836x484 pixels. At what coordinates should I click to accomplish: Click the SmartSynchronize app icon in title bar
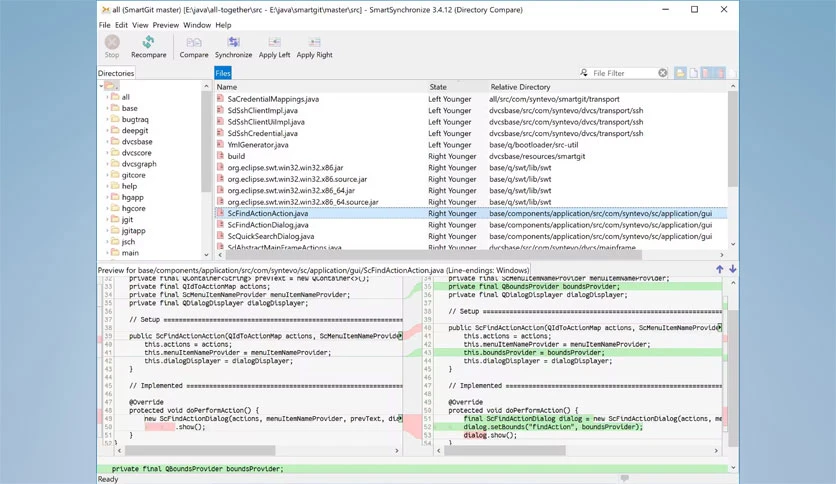pyautogui.click(x=106, y=9)
